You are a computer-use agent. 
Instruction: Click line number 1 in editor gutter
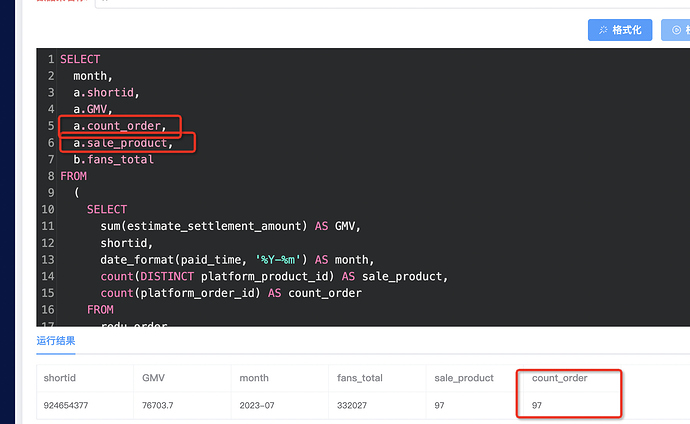pyautogui.click(x=51, y=59)
